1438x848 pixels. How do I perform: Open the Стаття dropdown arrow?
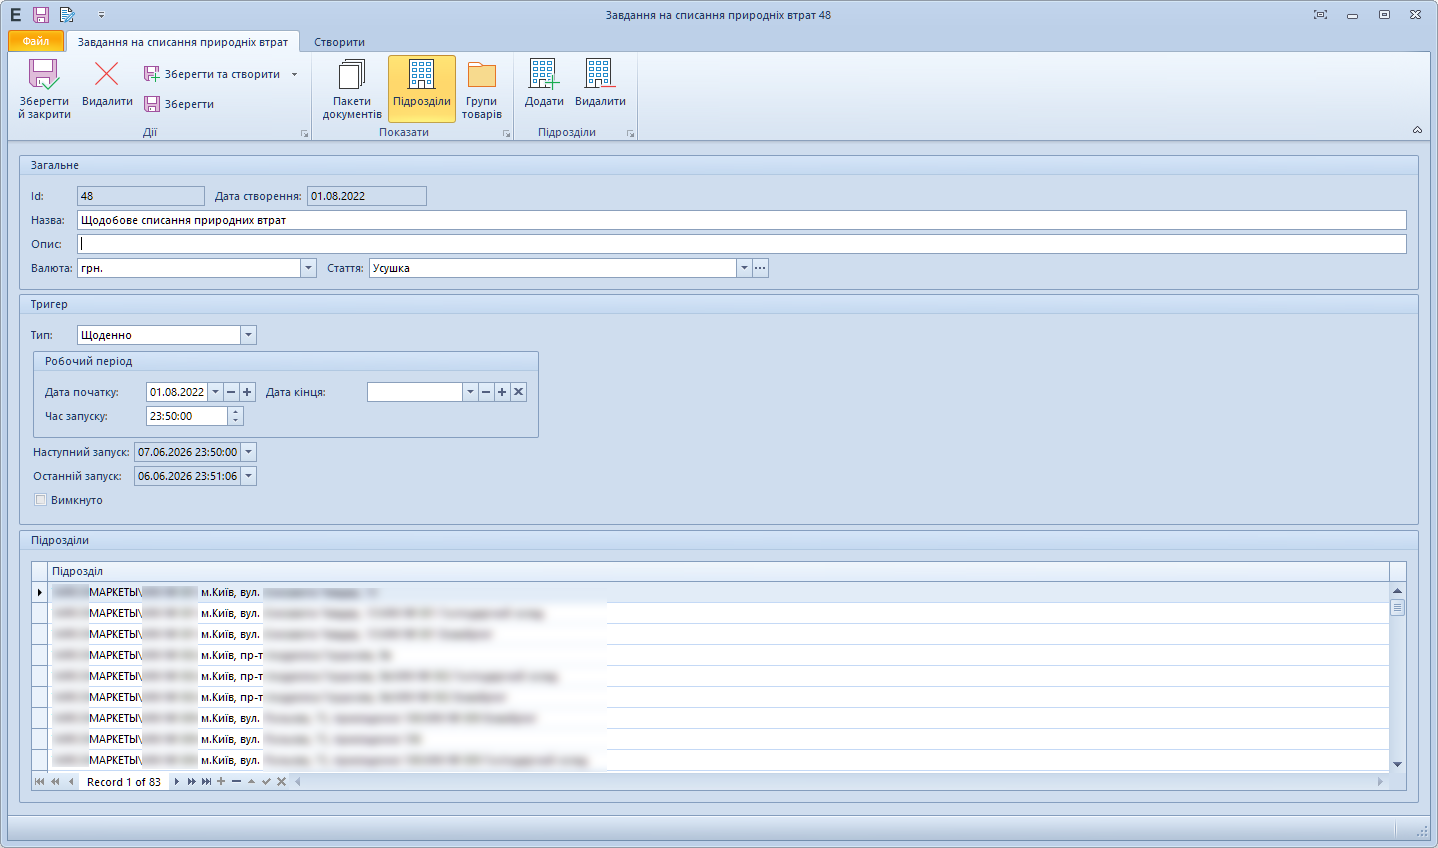click(x=744, y=268)
